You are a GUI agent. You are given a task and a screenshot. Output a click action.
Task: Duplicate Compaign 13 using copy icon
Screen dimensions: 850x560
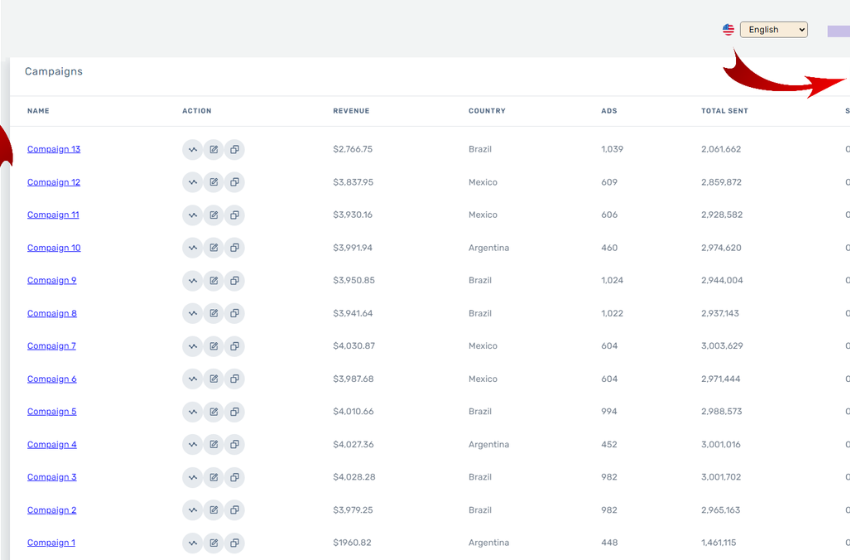click(x=234, y=150)
